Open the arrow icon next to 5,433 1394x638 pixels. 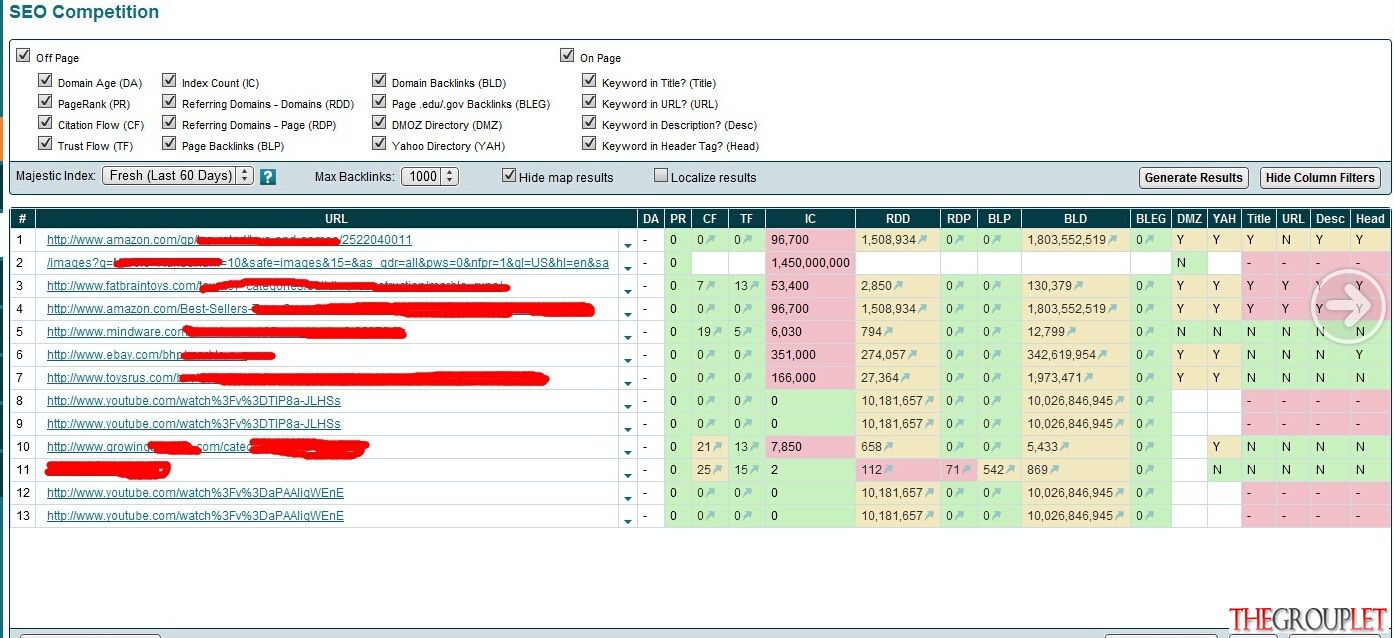tap(1066, 447)
